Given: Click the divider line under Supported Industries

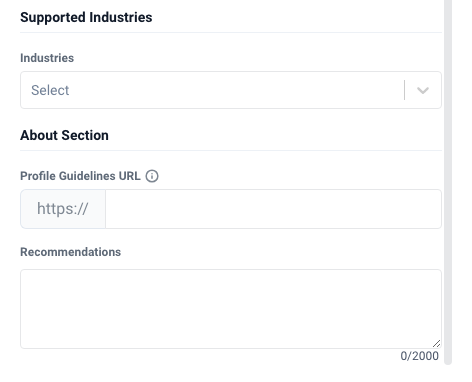Looking at the screenshot, I should pyautogui.click(x=231, y=33).
